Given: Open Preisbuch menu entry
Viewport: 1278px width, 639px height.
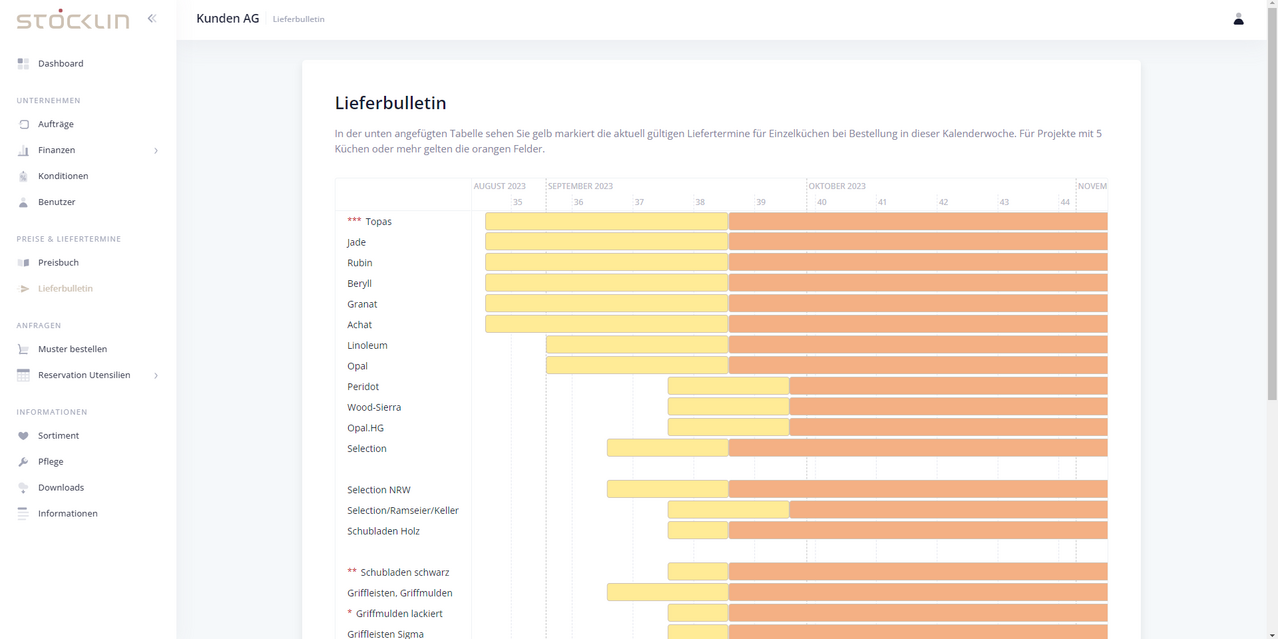Looking at the screenshot, I should coord(58,263).
